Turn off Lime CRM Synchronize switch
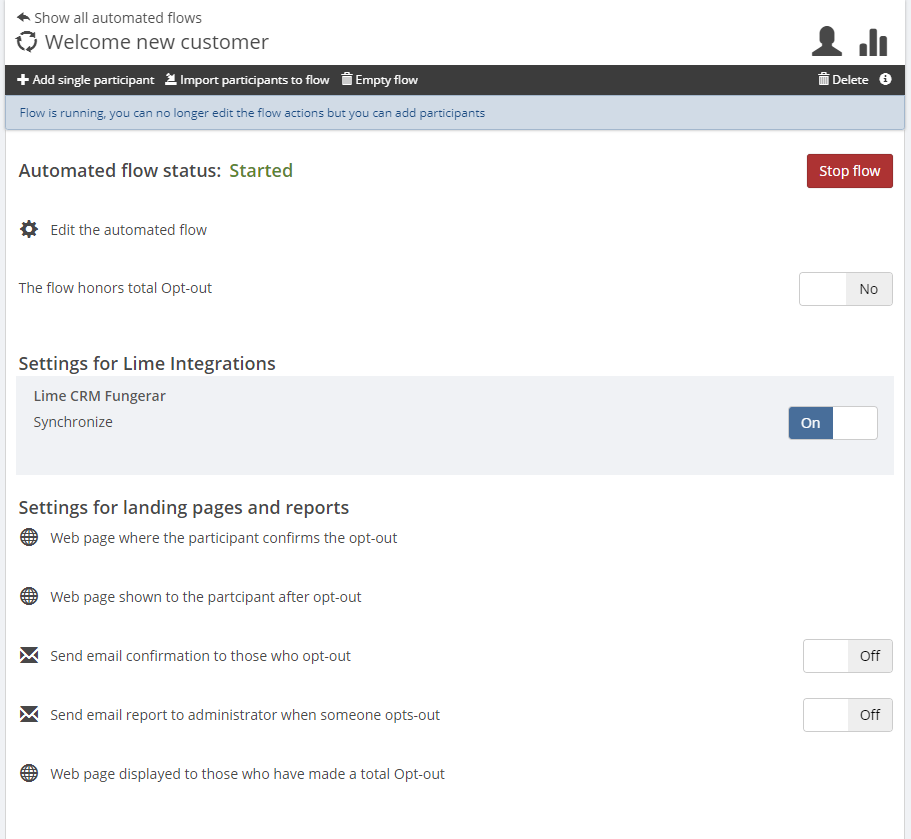 click(x=832, y=423)
